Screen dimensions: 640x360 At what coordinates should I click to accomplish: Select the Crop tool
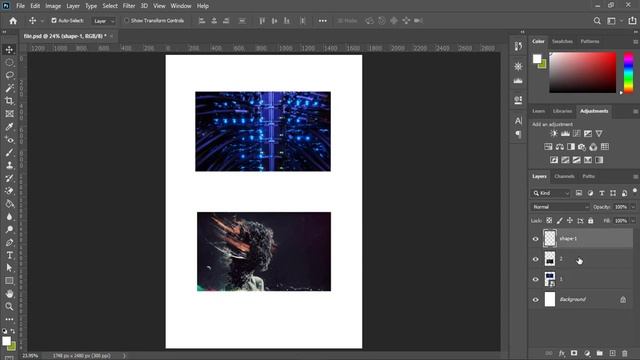(x=9, y=101)
